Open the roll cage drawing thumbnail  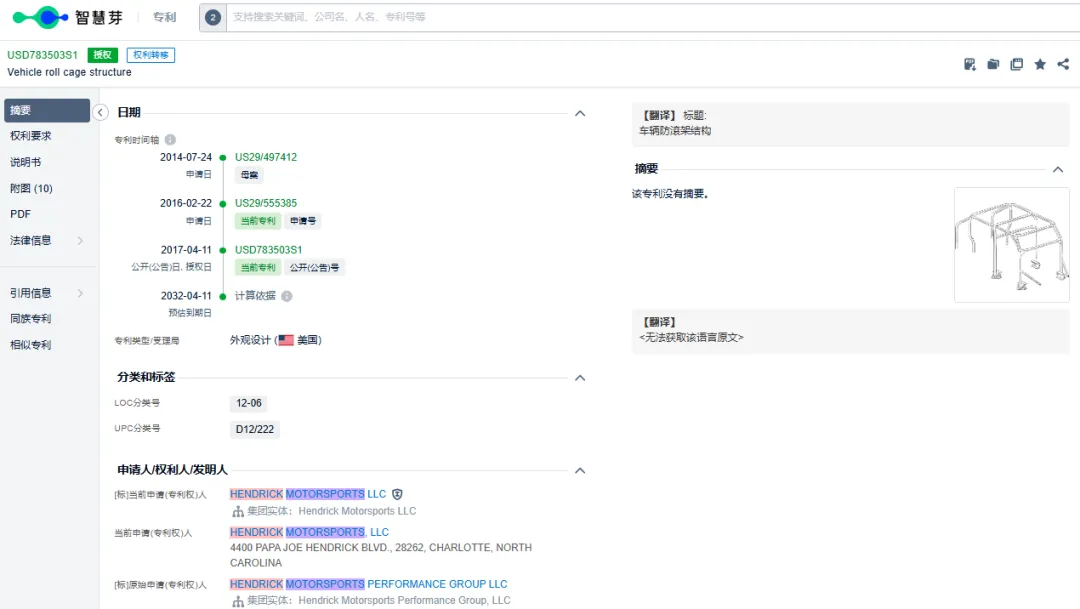click(1012, 245)
